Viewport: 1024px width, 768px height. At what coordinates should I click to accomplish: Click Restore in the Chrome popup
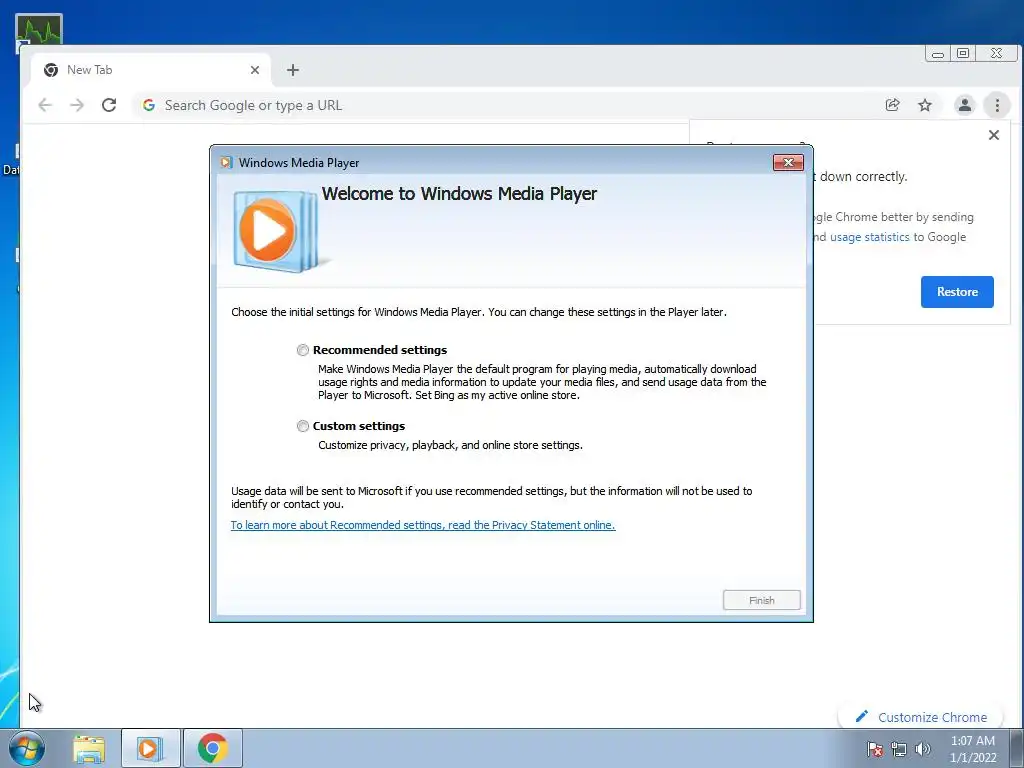coord(957,292)
